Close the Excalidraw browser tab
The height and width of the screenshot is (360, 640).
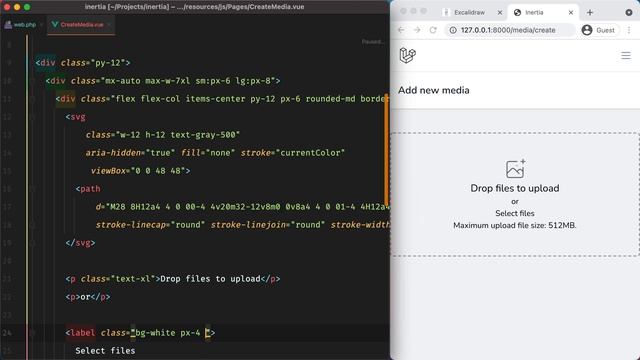click(500, 13)
